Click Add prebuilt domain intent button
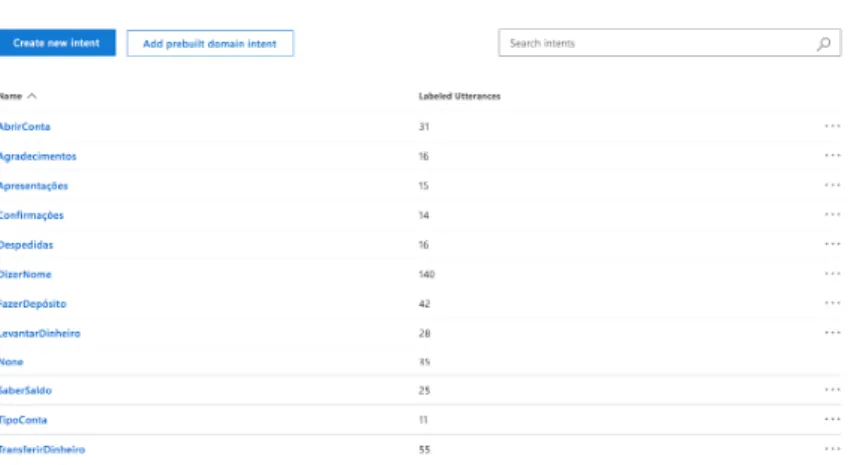848x465 pixels. [x=210, y=44]
